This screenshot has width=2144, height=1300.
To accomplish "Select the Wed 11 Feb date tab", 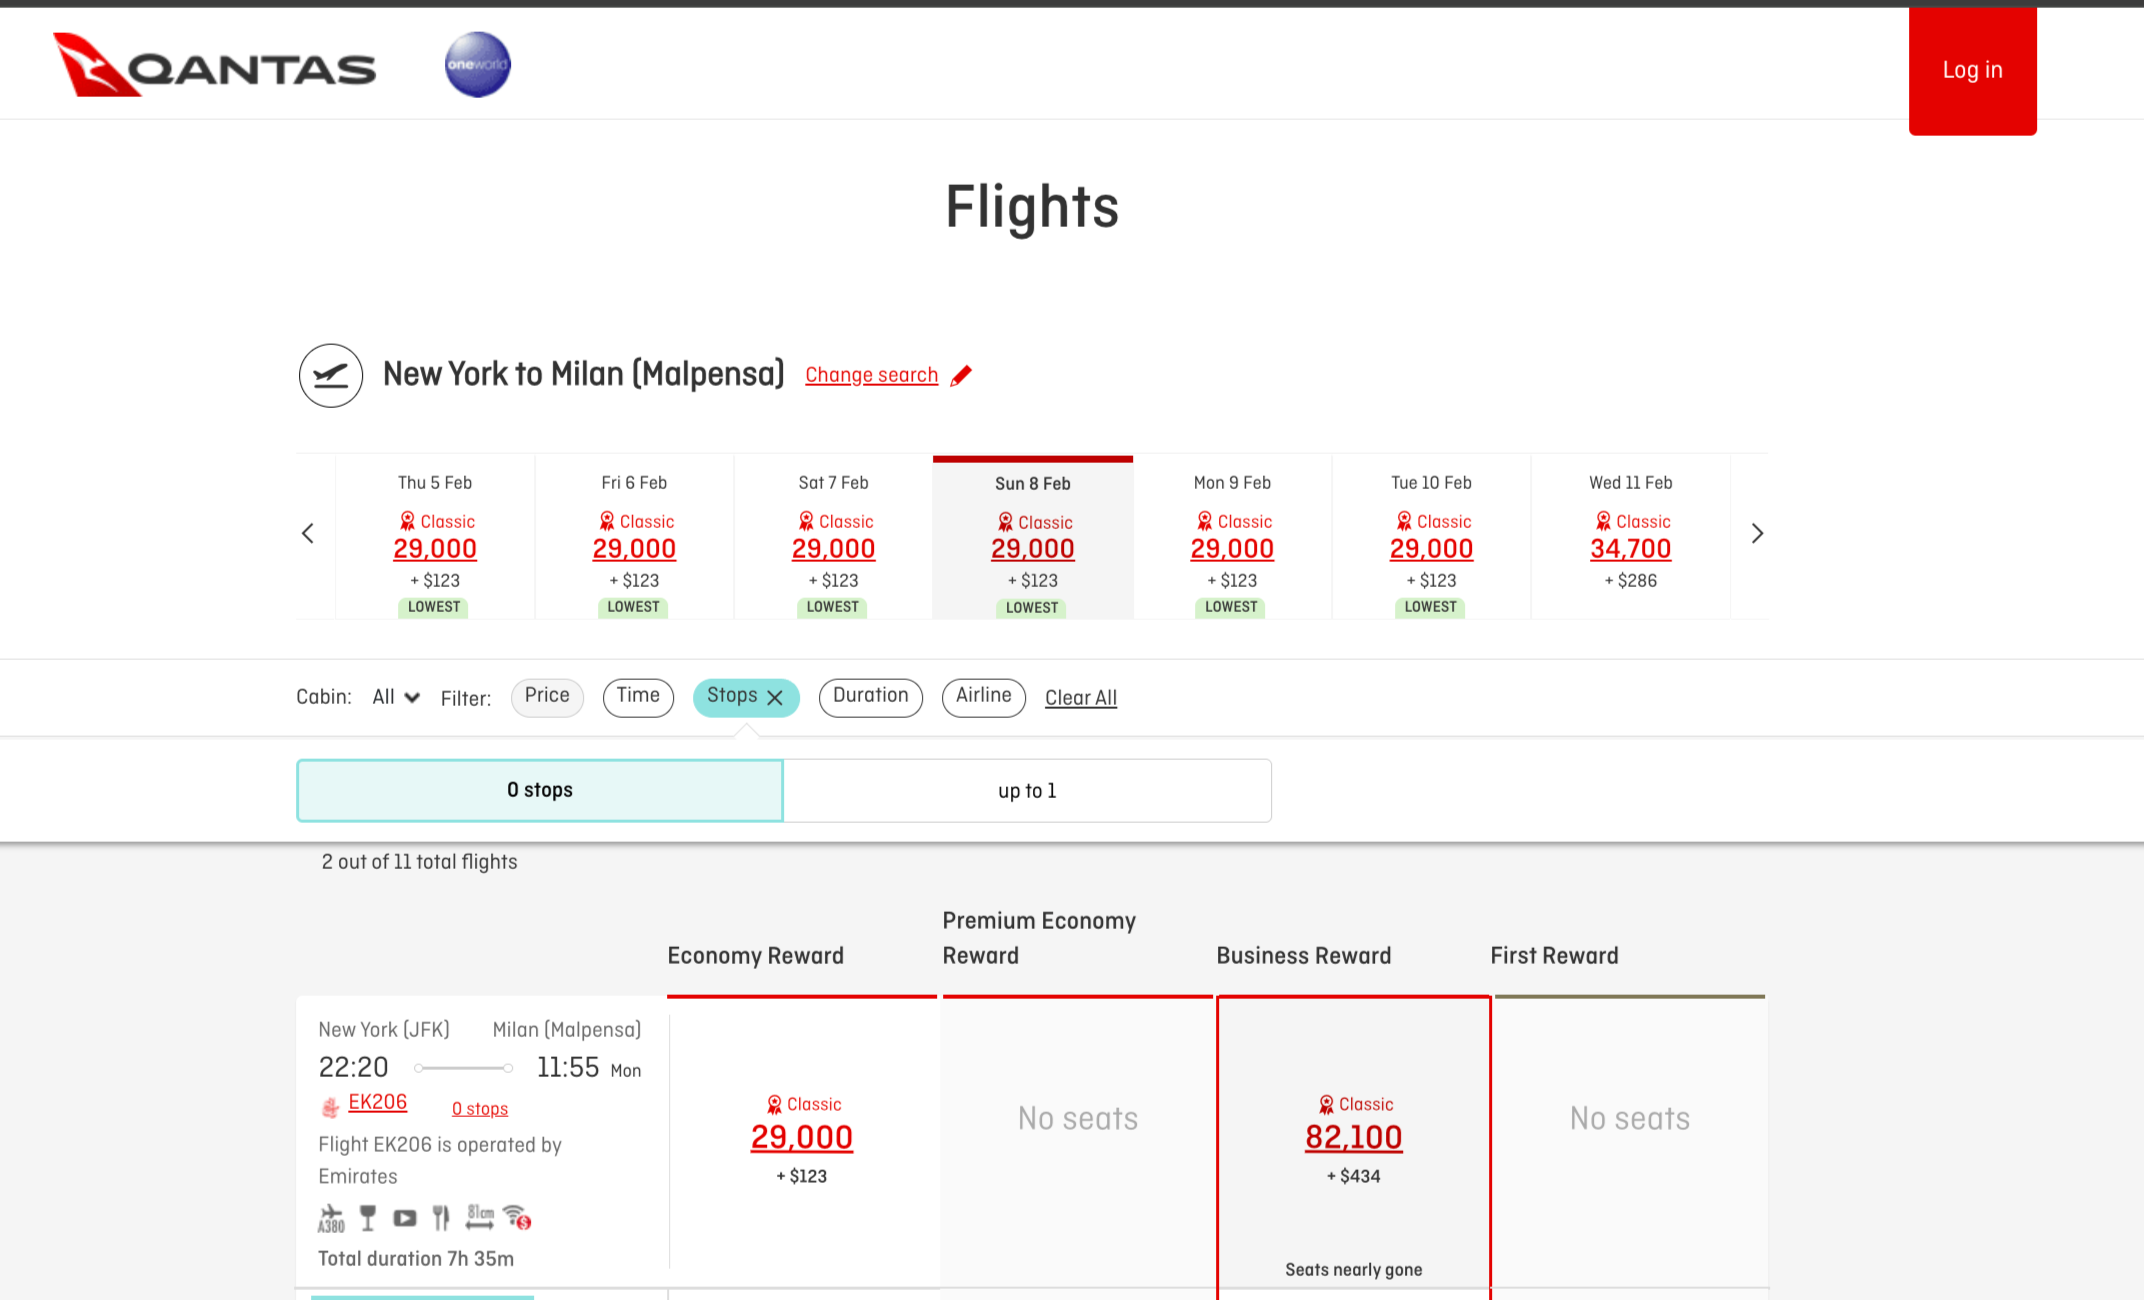I will coord(1630,535).
